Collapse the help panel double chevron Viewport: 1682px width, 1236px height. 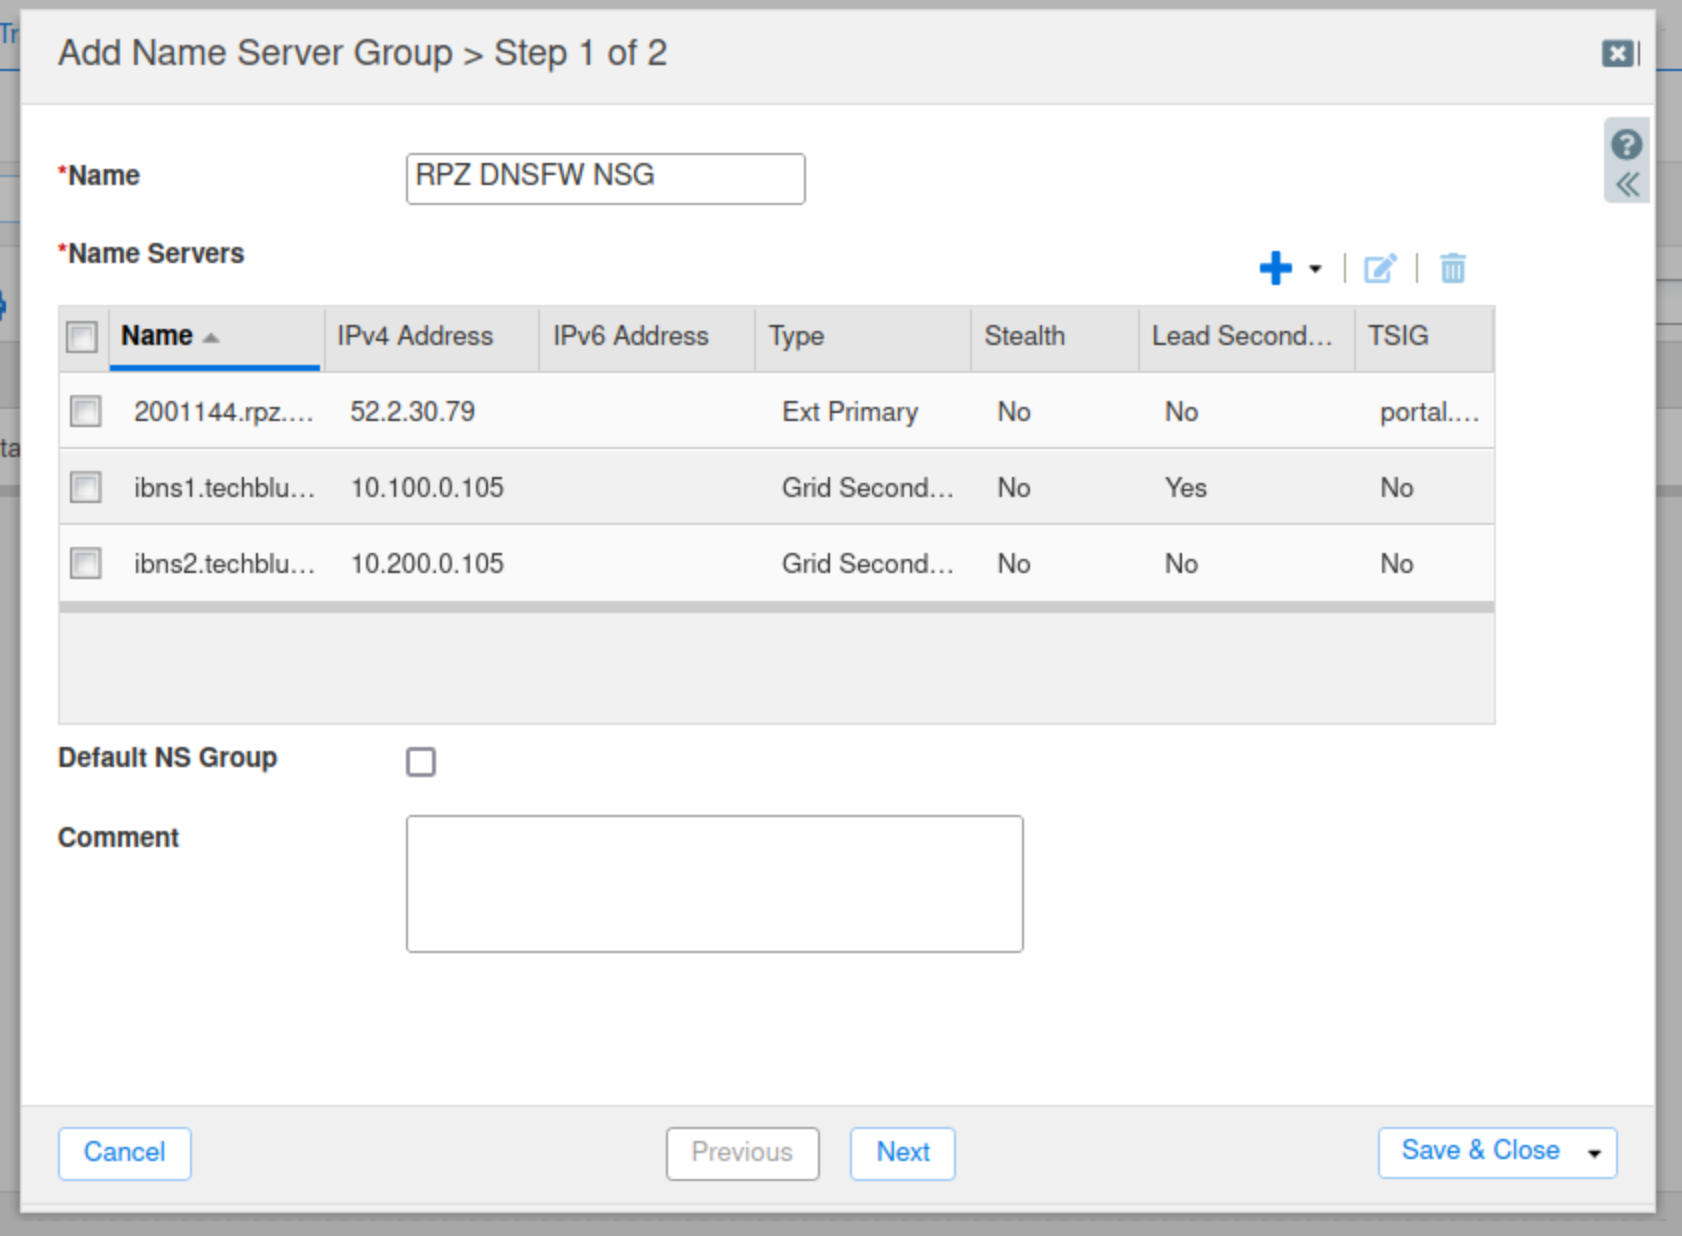click(x=1627, y=185)
